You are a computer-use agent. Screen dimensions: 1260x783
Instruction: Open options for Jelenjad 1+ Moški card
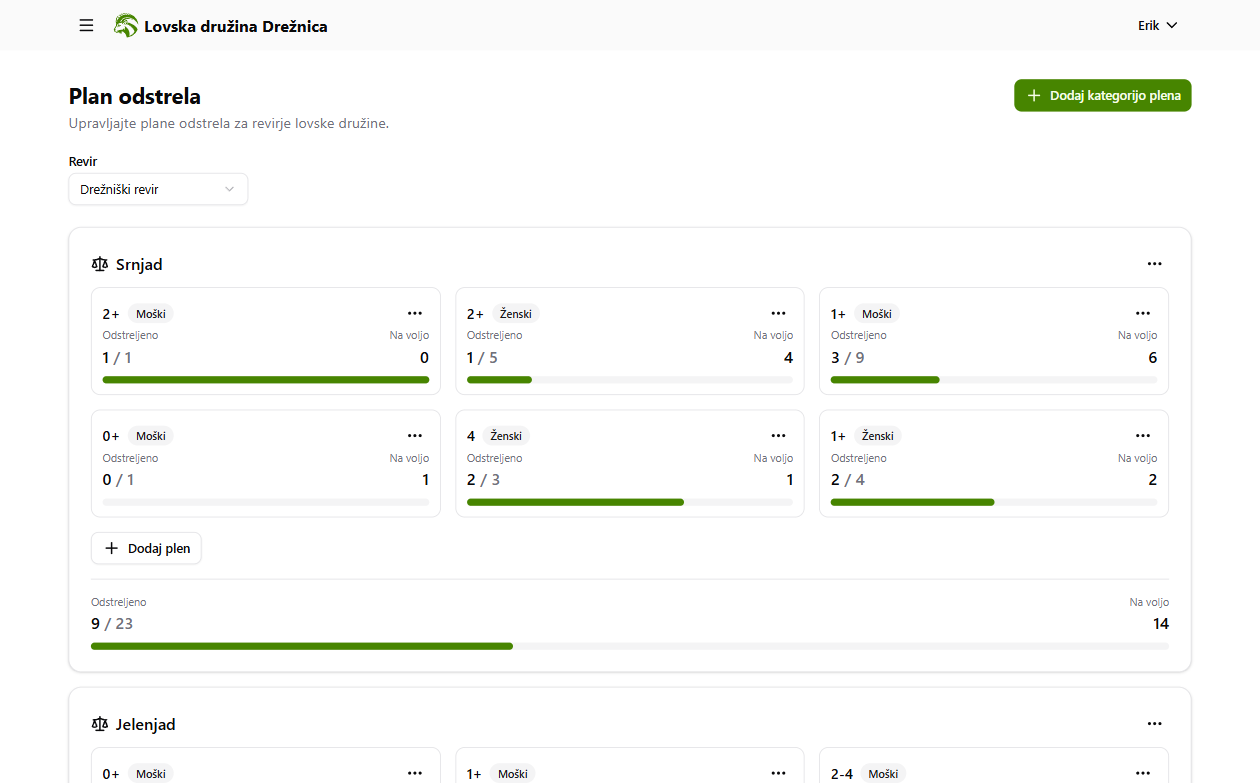778,773
